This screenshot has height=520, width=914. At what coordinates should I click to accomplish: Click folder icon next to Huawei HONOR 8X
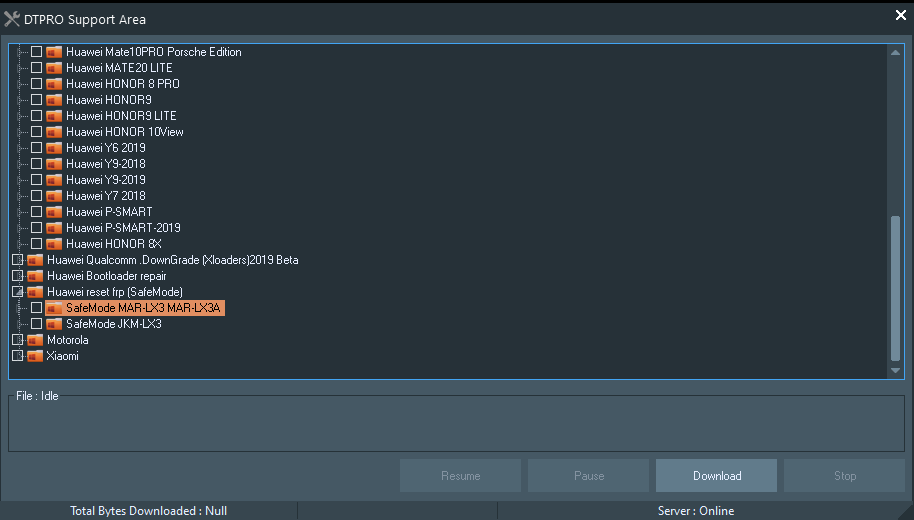(54, 244)
